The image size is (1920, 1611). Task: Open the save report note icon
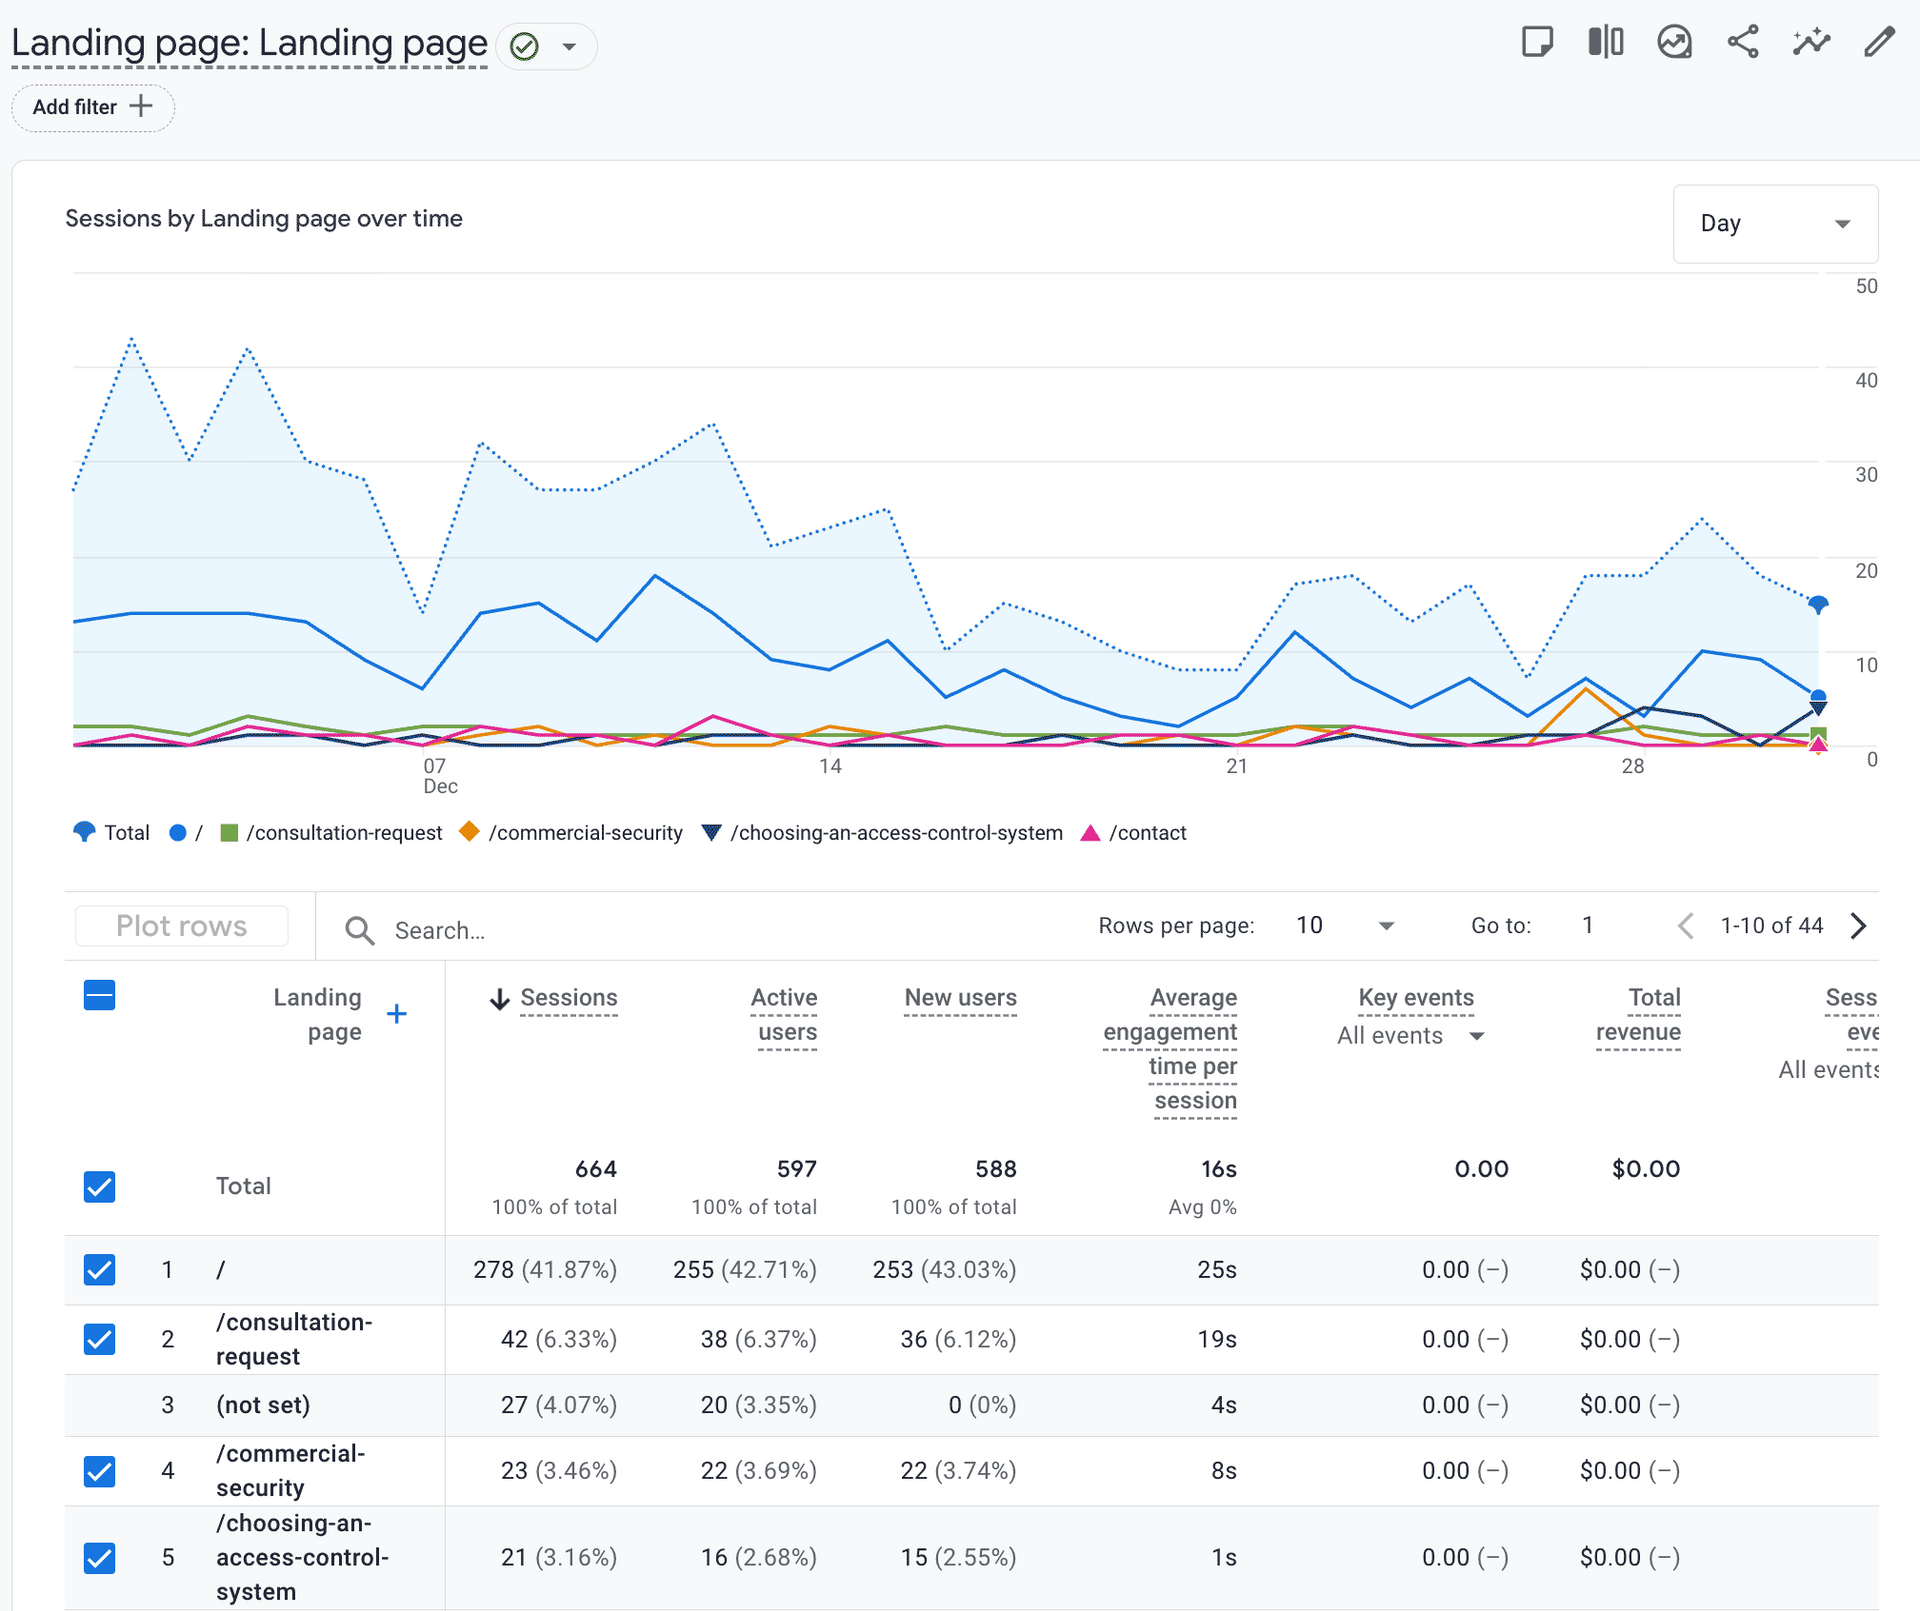click(1537, 42)
